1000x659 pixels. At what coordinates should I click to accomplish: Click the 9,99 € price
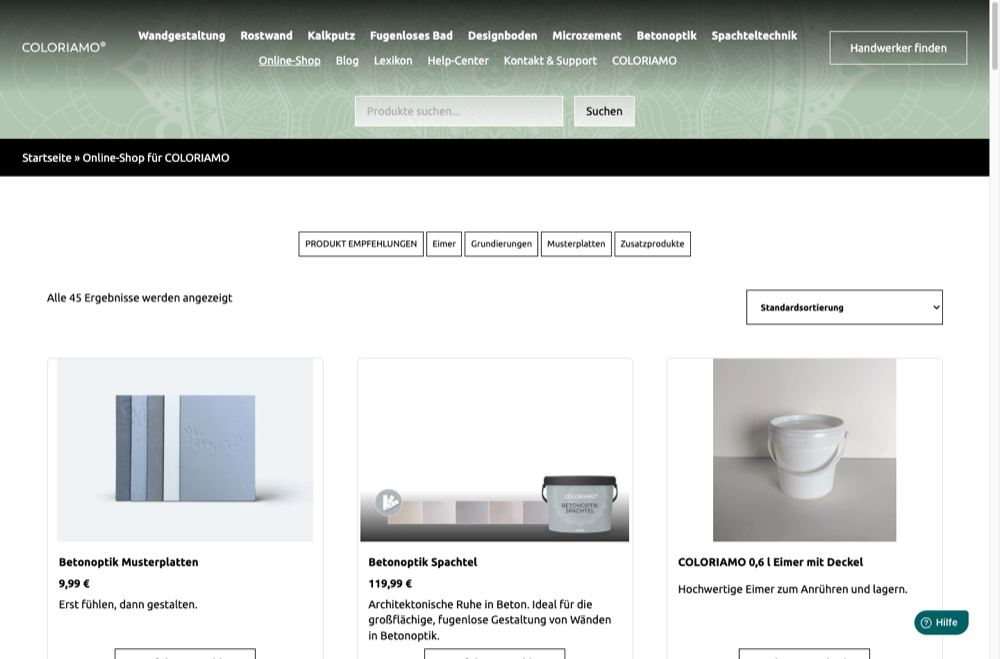point(74,583)
